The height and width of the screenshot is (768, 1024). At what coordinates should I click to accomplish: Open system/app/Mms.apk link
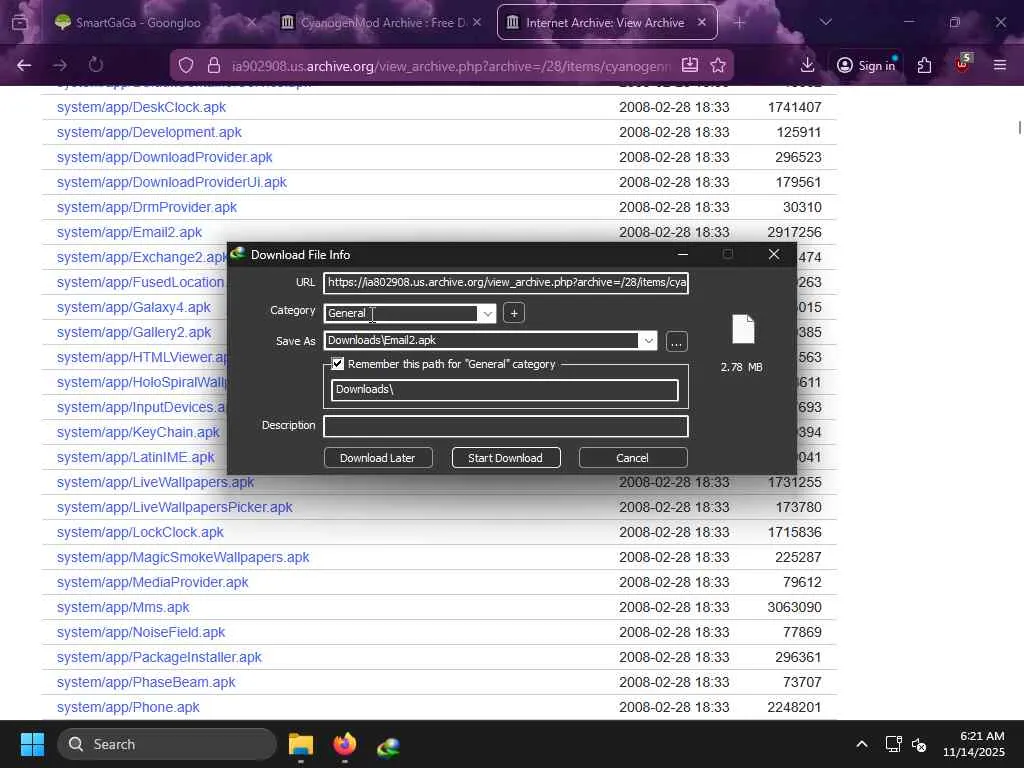(x=123, y=607)
